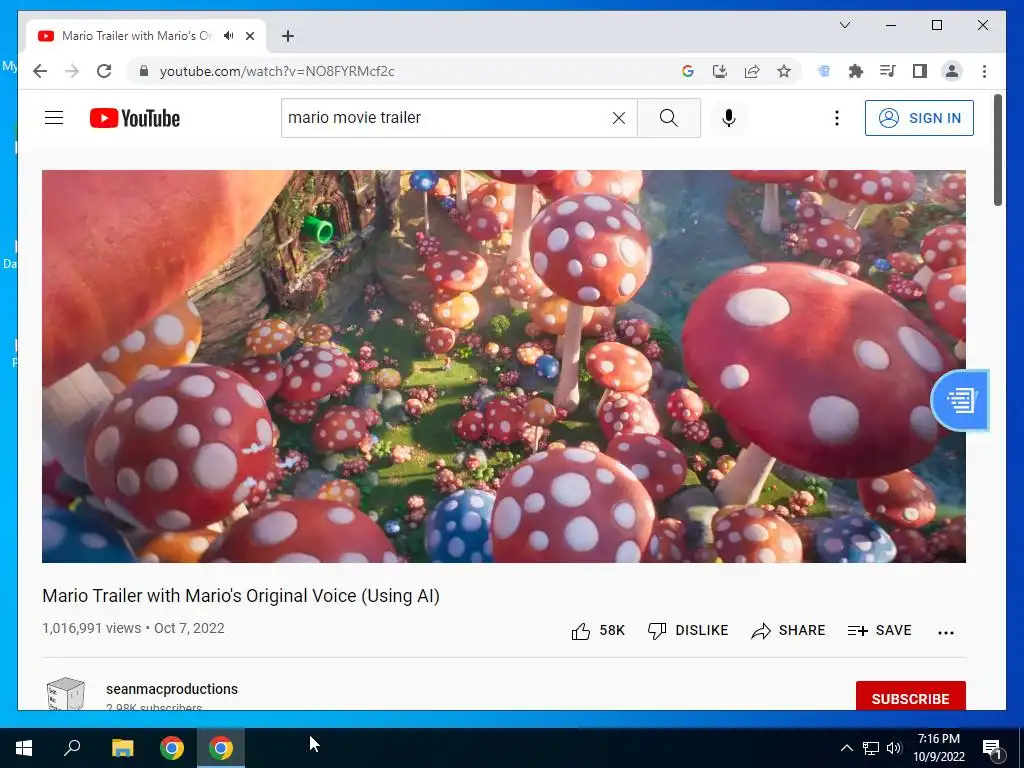Switch to active Chrome taskbar window
Screen dimensions: 1024x768
point(221,748)
